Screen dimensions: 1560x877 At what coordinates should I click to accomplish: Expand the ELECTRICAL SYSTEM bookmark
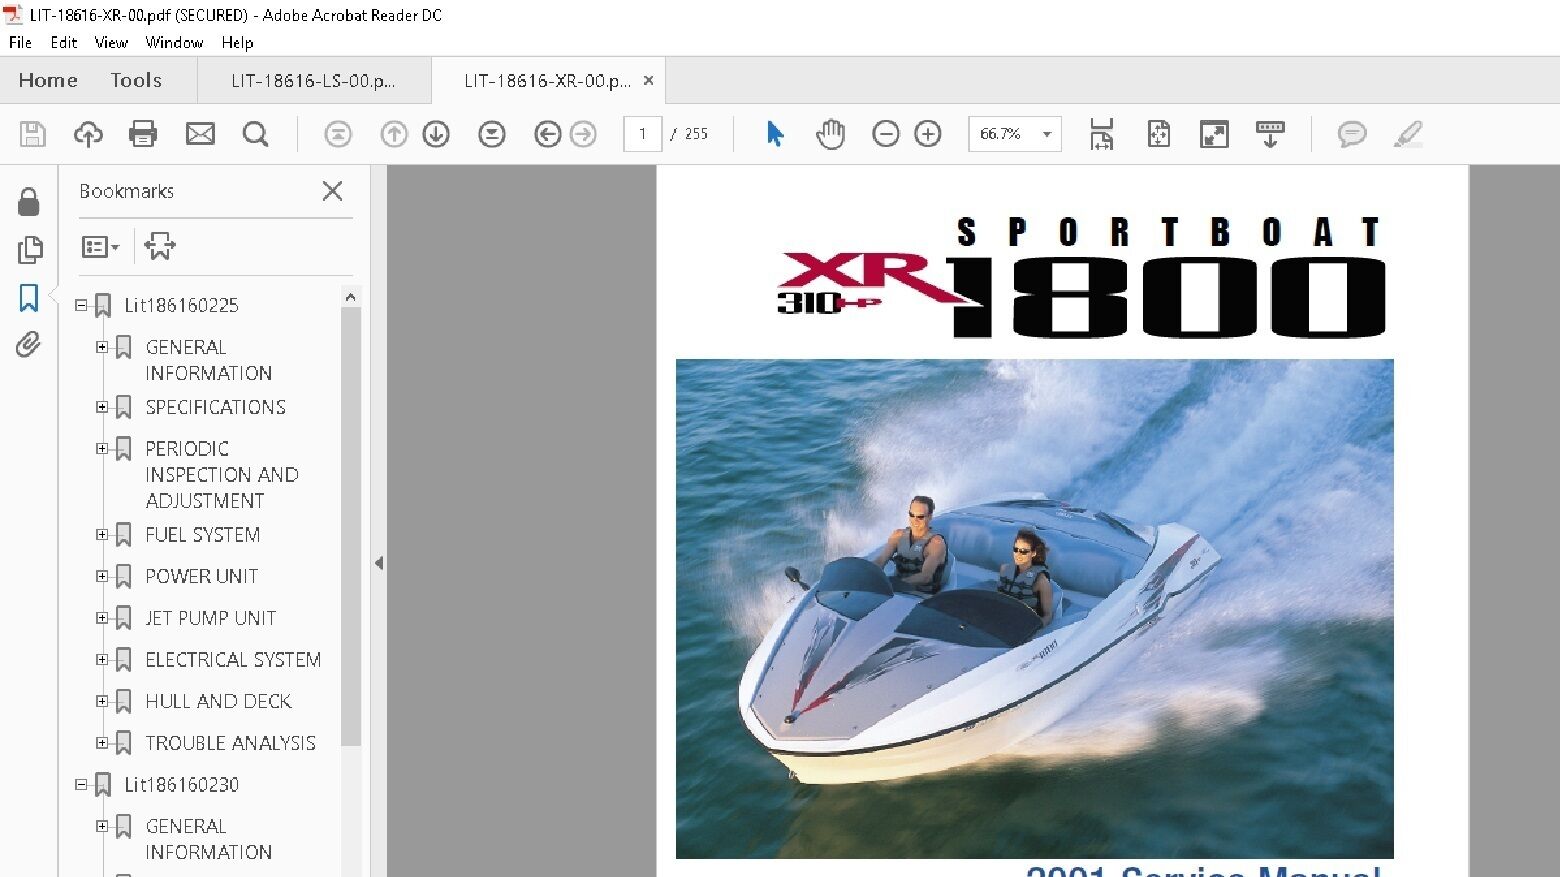(102, 660)
